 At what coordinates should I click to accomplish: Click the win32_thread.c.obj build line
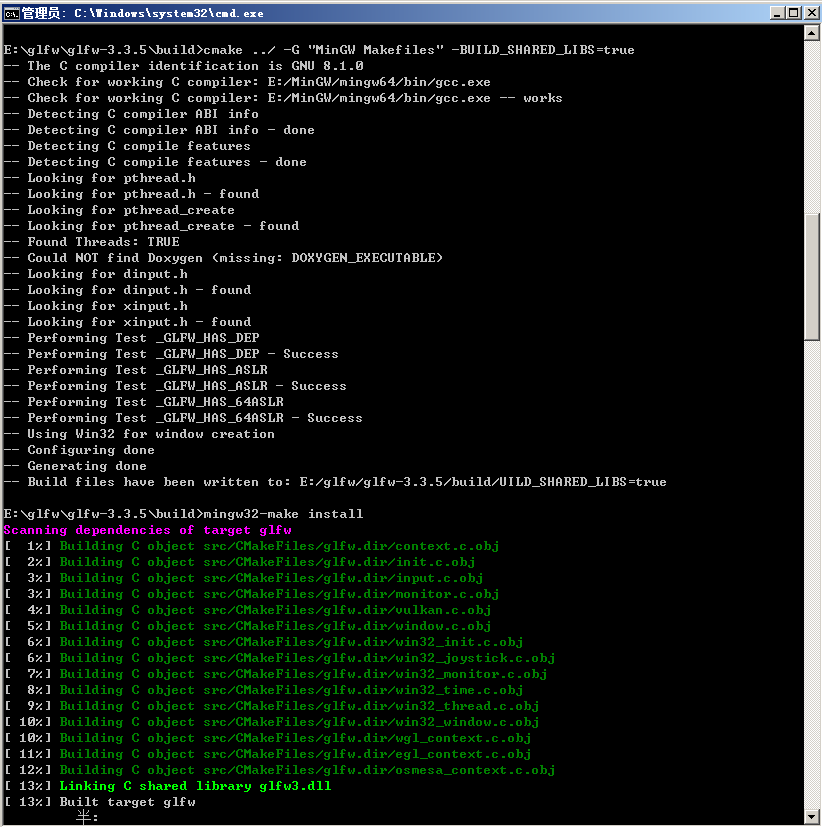pyautogui.click(x=272, y=706)
